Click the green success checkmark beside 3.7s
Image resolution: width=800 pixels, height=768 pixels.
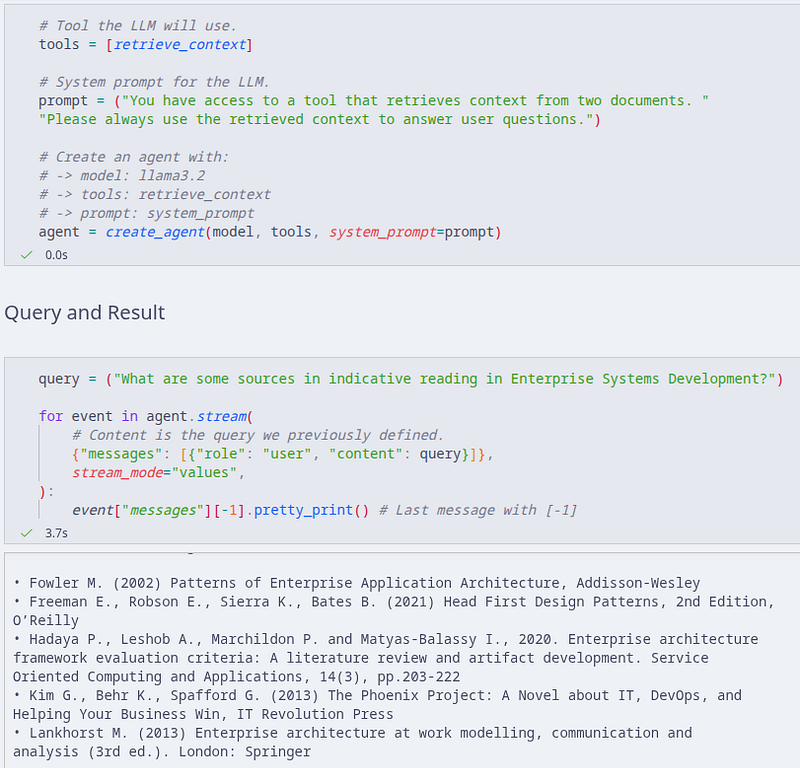27,533
